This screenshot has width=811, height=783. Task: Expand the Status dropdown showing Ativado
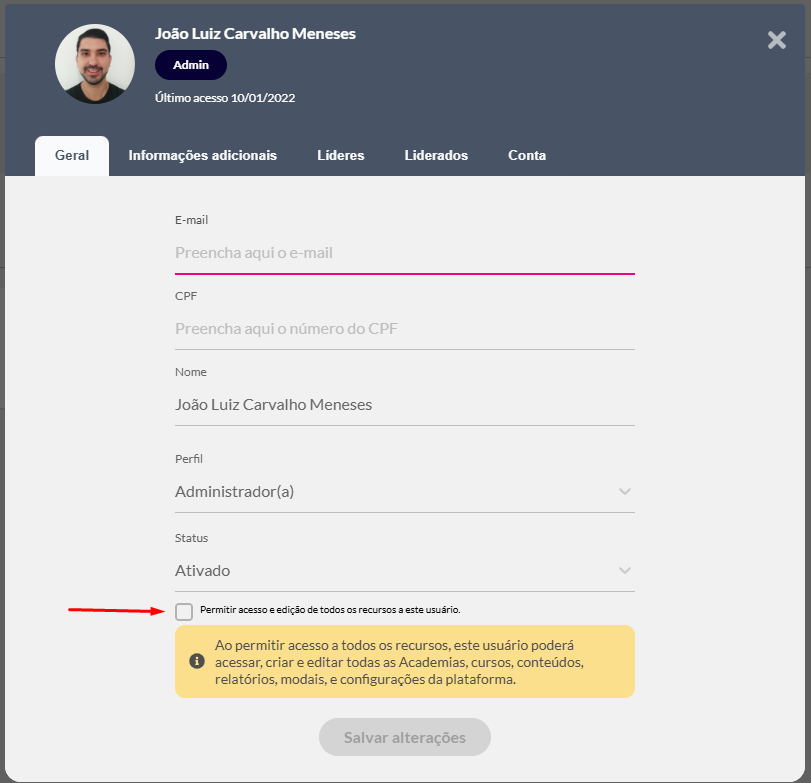tap(390, 571)
